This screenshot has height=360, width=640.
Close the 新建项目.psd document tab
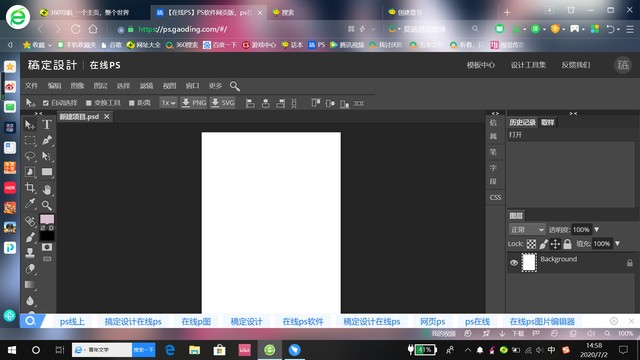(x=107, y=117)
